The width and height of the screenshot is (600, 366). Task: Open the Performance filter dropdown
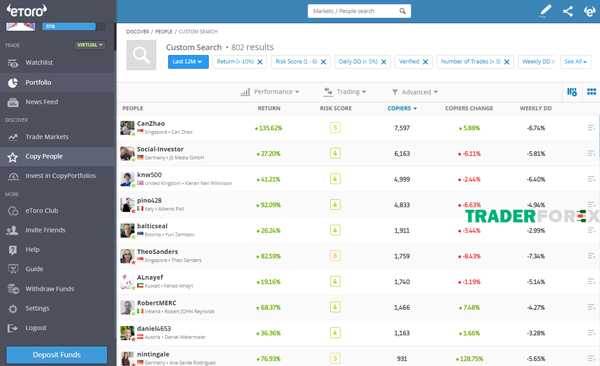tap(270, 92)
